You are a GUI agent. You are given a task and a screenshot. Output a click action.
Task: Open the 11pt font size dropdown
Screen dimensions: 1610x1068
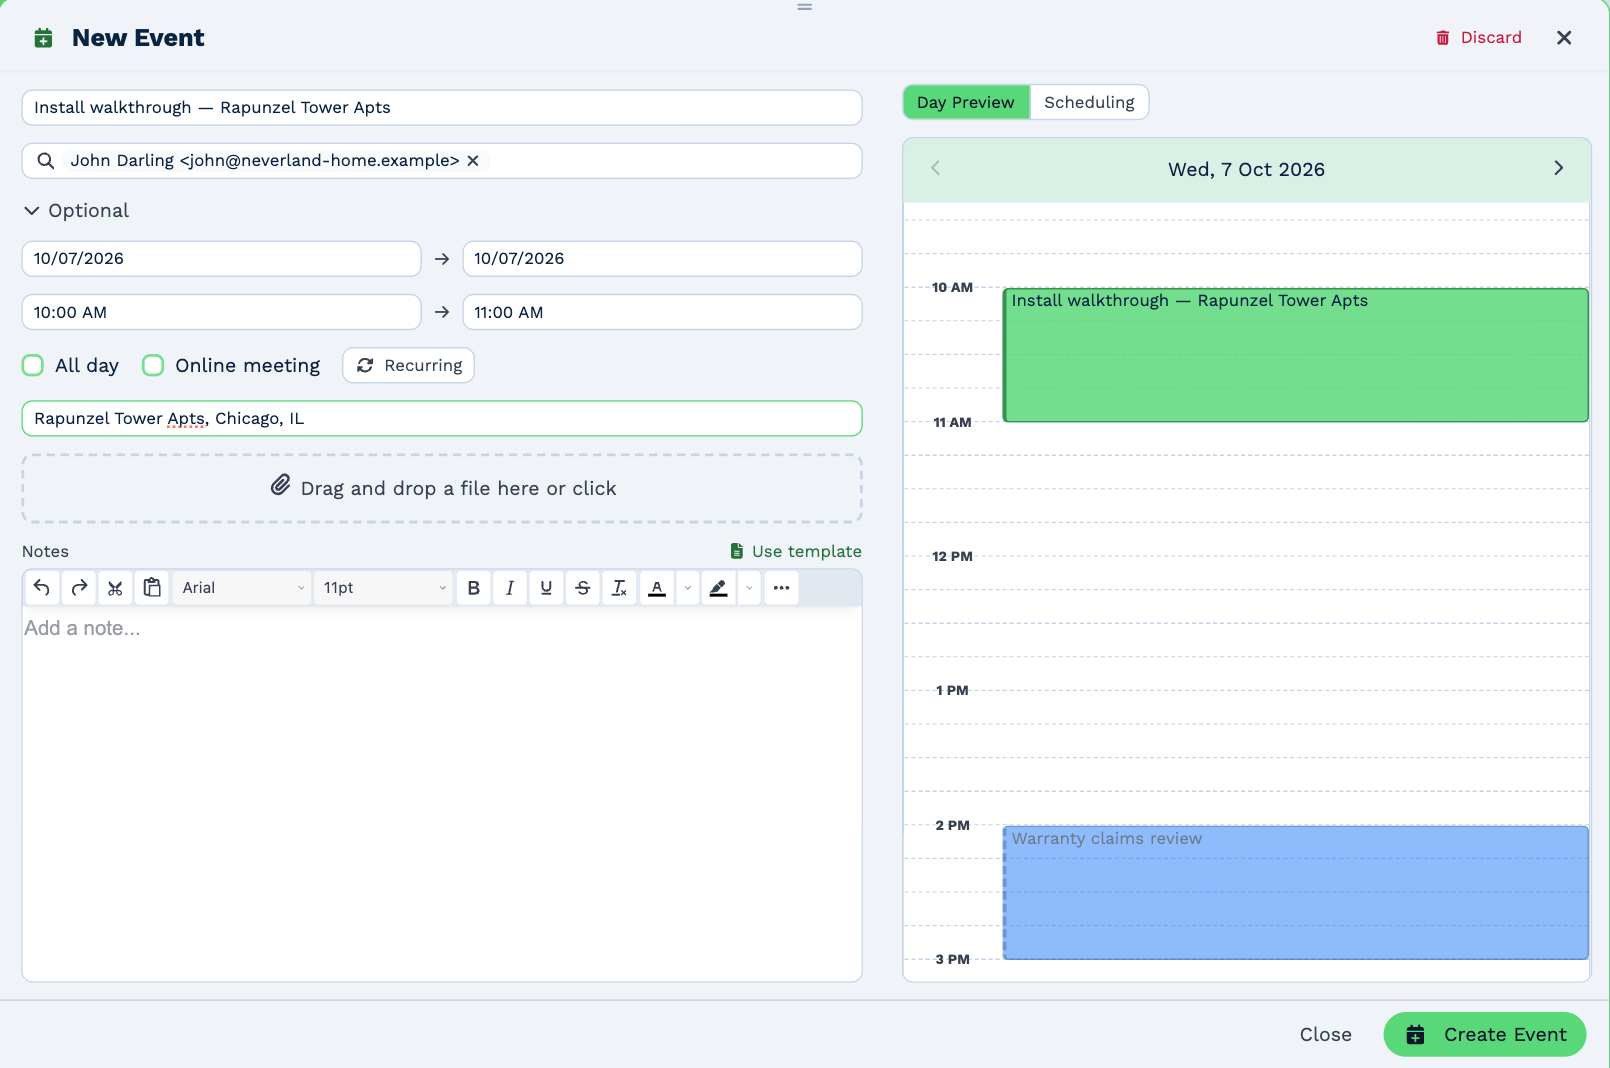(384, 588)
